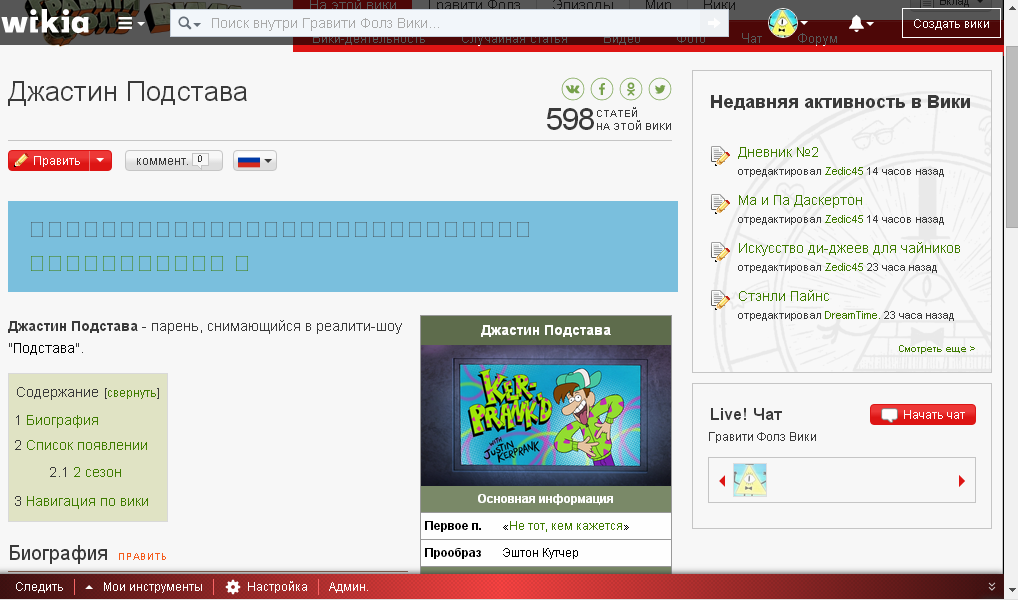Open Ма и Па Даскертон article

pos(800,200)
